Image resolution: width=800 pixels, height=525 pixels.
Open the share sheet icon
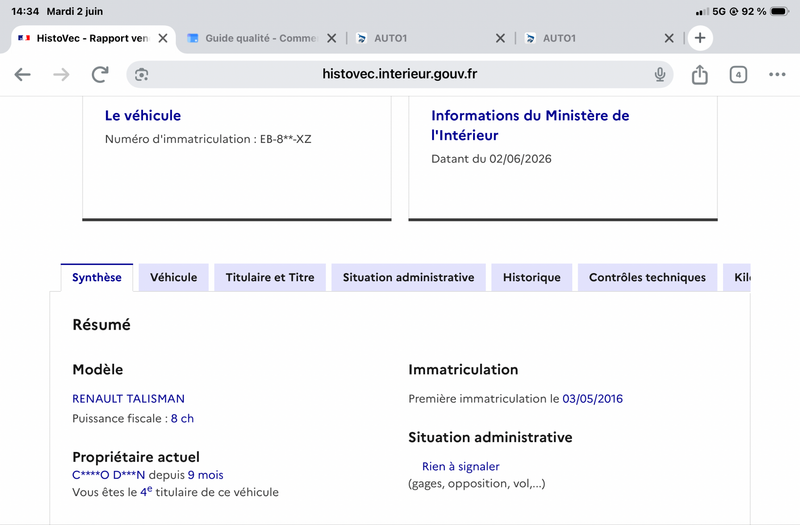click(699, 74)
